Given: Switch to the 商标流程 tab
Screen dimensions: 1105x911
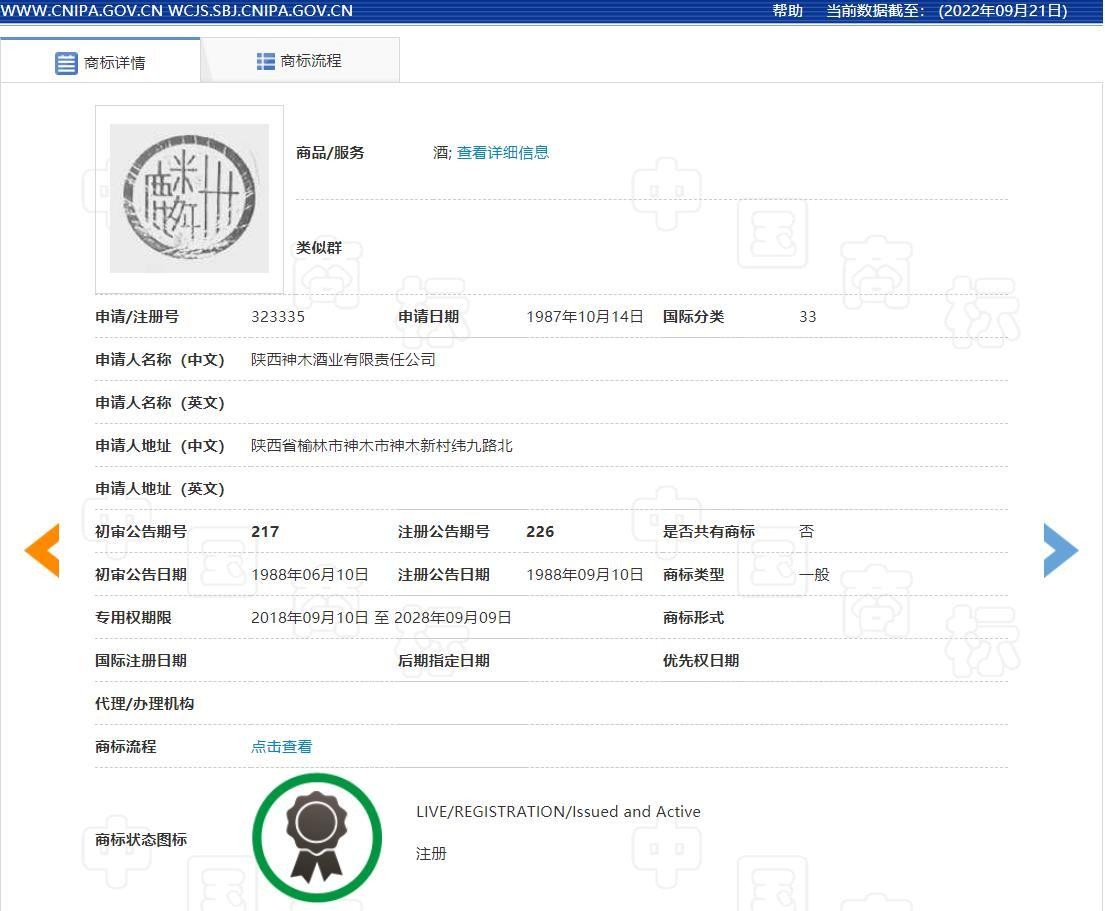Looking at the screenshot, I should (x=311, y=61).
